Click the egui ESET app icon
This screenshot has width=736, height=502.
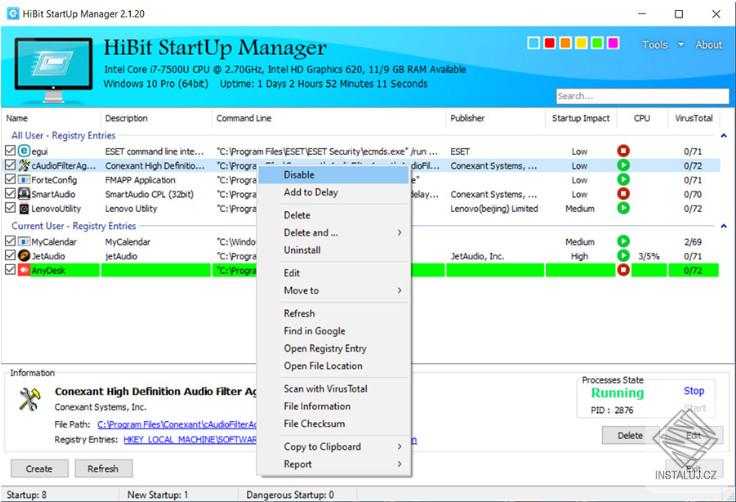point(24,151)
